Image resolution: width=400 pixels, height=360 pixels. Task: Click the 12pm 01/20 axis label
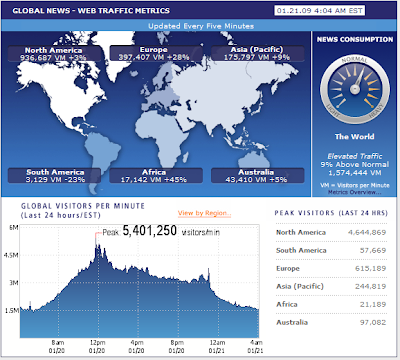pyautogui.click(x=97, y=346)
